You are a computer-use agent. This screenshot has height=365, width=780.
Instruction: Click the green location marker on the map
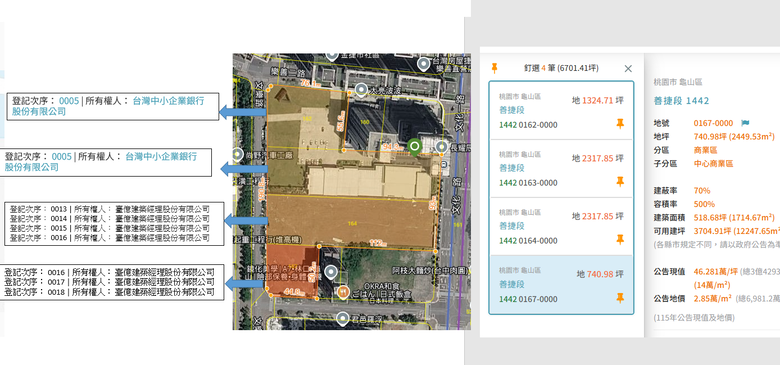pyautogui.click(x=414, y=147)
